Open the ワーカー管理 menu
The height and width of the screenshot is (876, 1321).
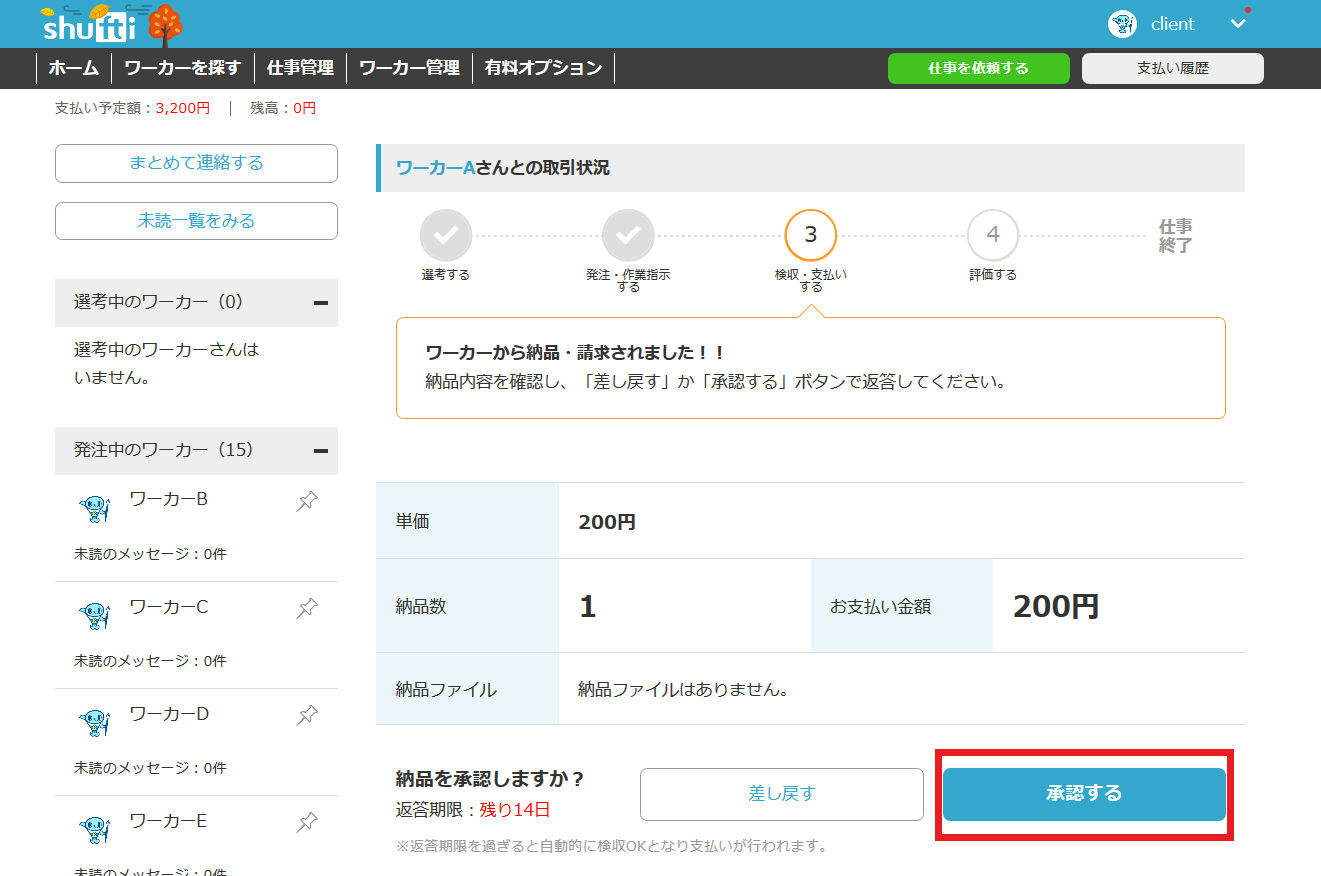(x=409, y=68)
